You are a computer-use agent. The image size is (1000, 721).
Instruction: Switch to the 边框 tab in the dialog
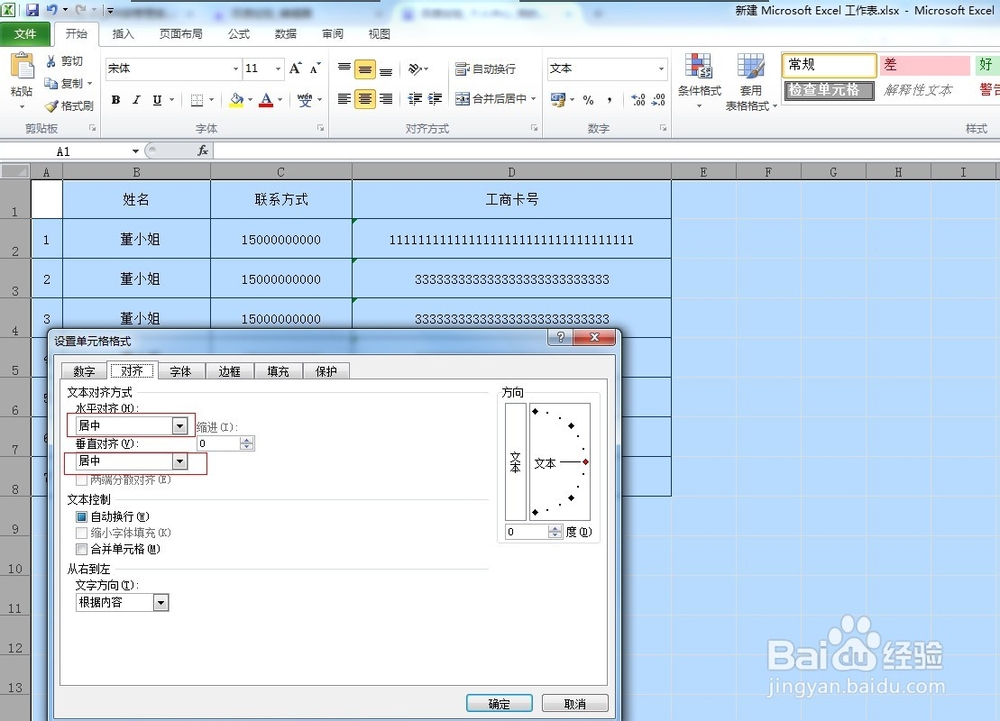pyautogui.click(x=229, y=370)
